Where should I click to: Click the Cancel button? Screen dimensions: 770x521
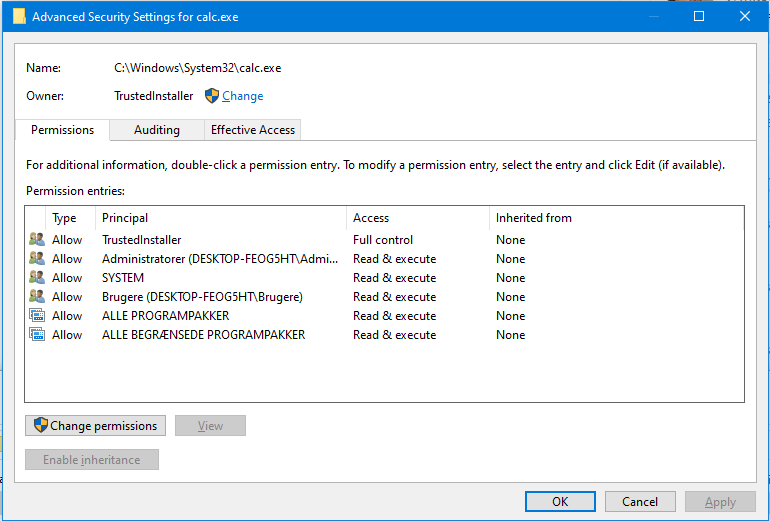640,501
